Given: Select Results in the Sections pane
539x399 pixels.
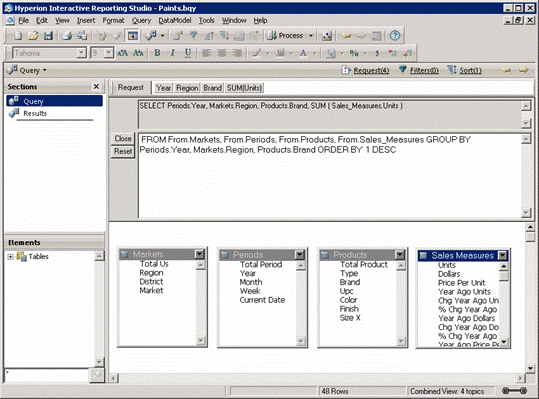Looking at the screenshot, I should 35,113.
